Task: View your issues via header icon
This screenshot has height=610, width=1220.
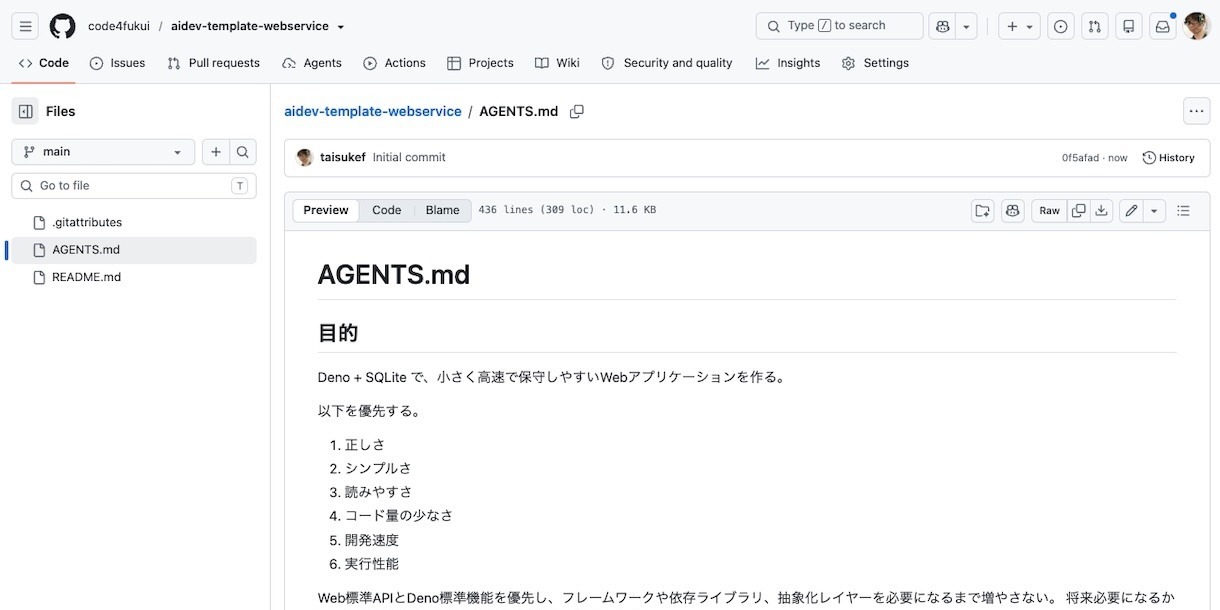Action: click(1061, 26)
